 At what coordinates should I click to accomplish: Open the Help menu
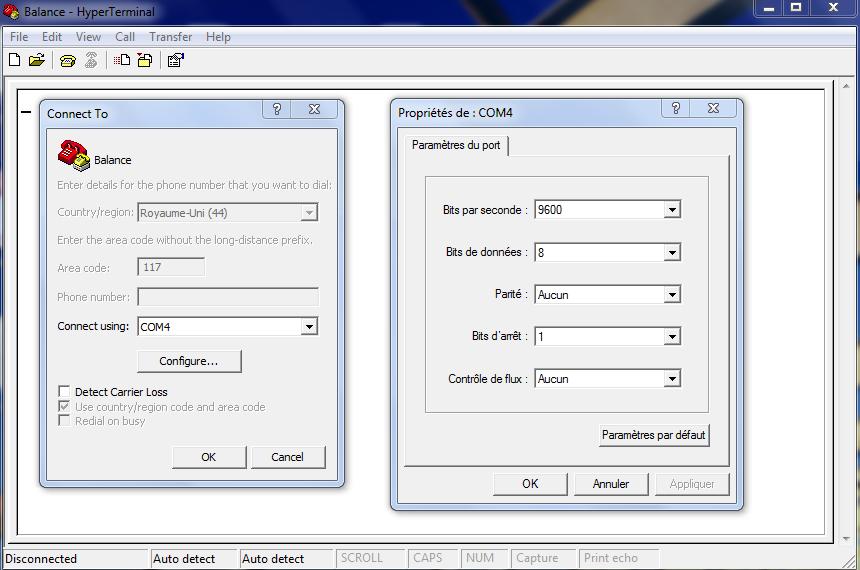pyautogui.click(x=218, y=37)
